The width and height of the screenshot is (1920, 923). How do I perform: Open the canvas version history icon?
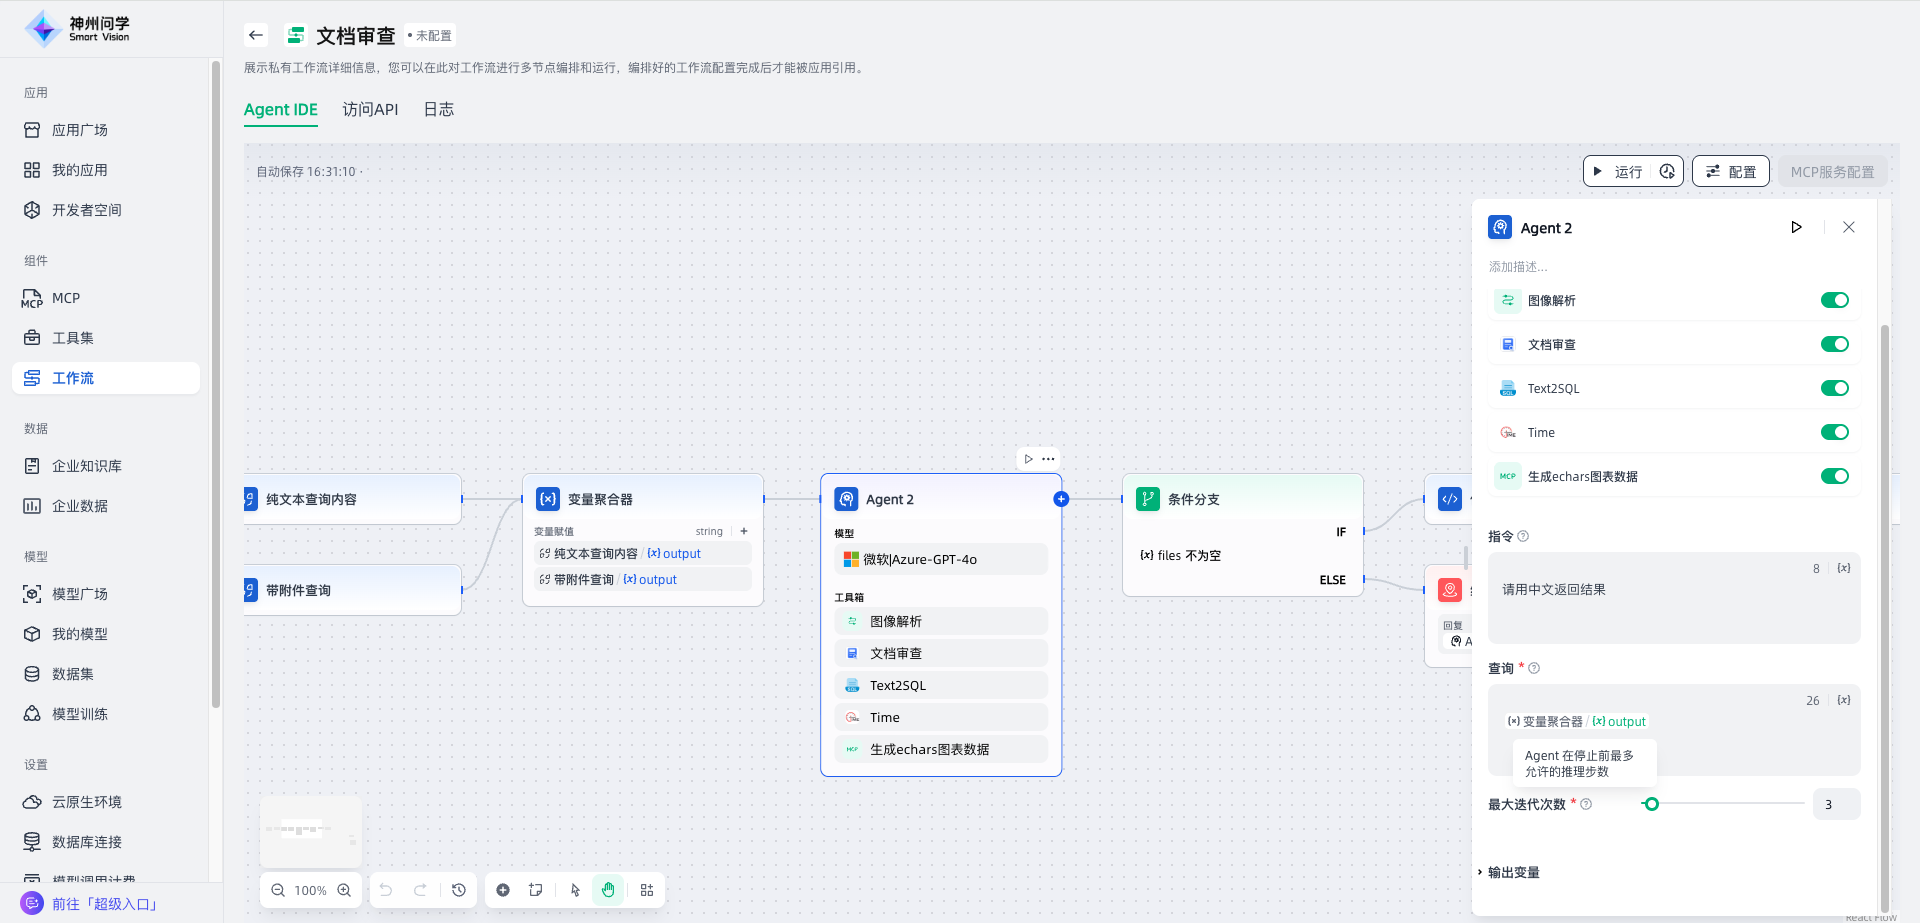tap(459, 890)
